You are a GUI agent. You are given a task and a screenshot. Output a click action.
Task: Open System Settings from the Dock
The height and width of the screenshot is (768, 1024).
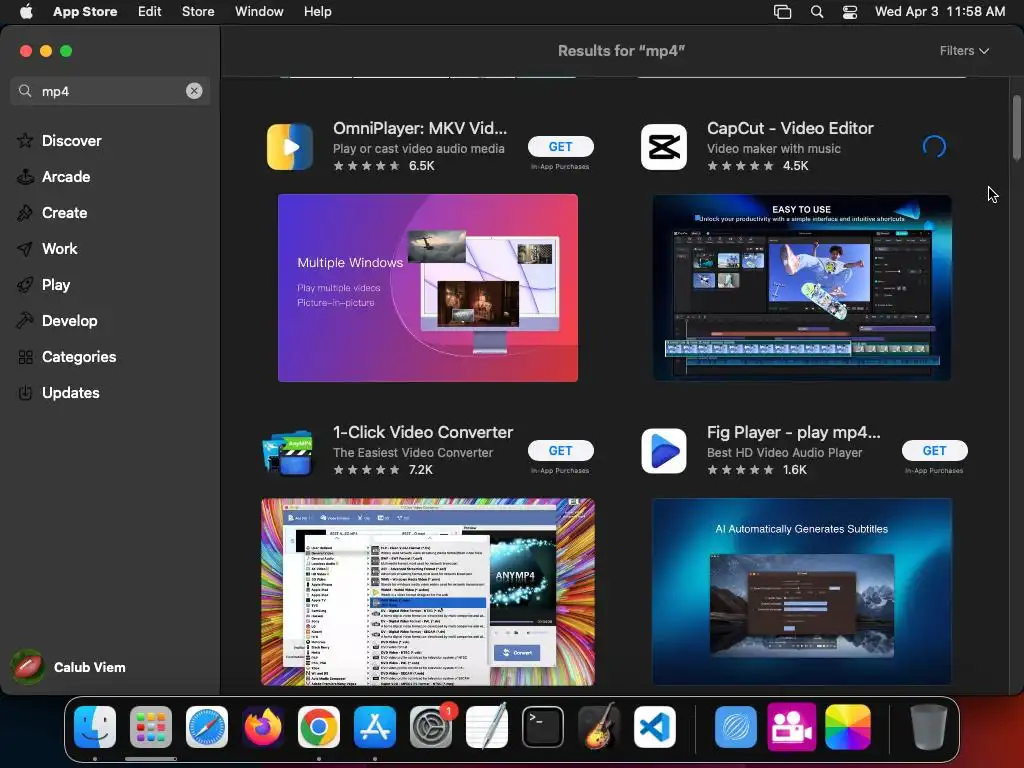tap(431, 727)
